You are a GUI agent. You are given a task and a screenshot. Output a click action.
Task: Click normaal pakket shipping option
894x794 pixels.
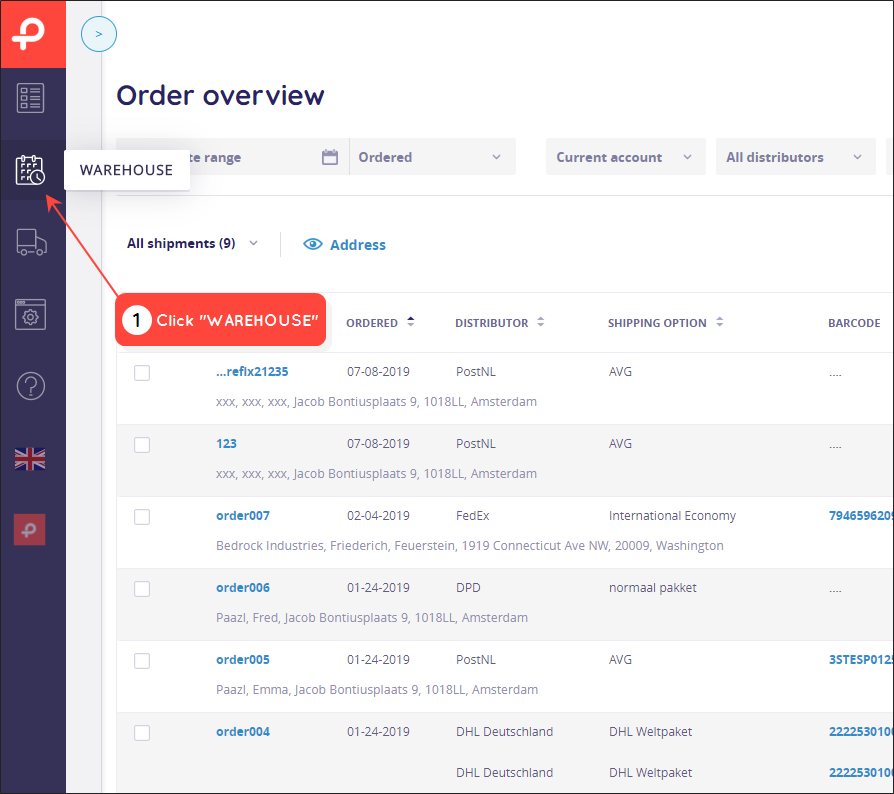[x=653, y=588]
